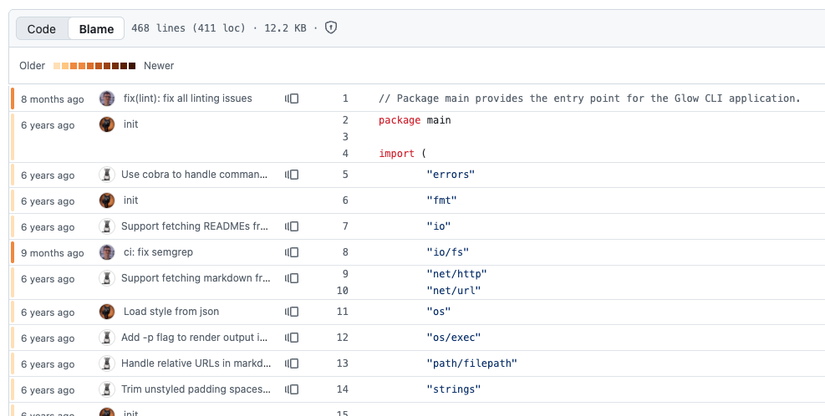This screenshot has height=416, width=825.
Task: Open commit 'ci: fix semgrep'
Action: (158, 252)
